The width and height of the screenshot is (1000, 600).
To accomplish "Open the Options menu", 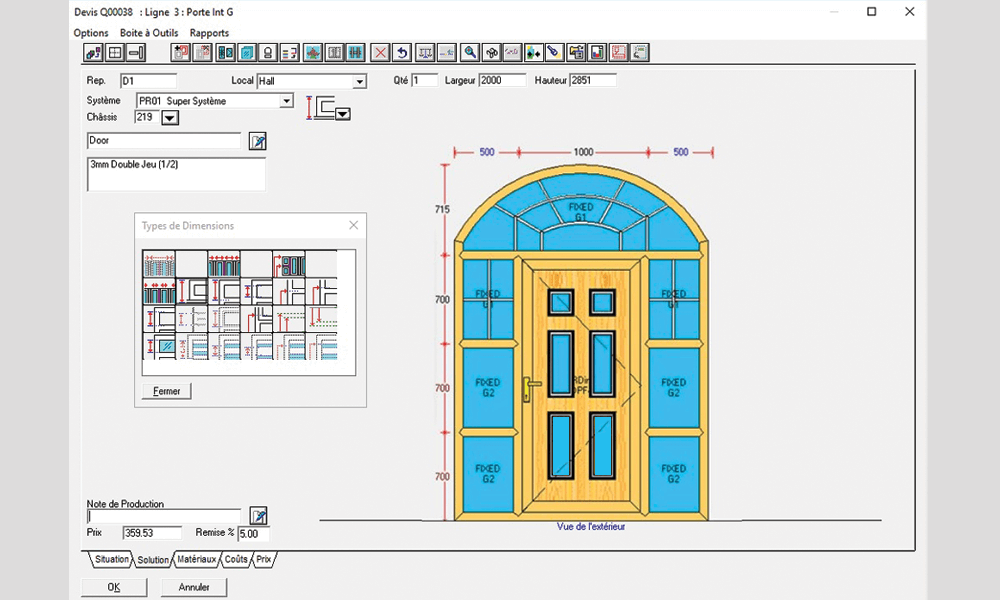I will [91, 33].
